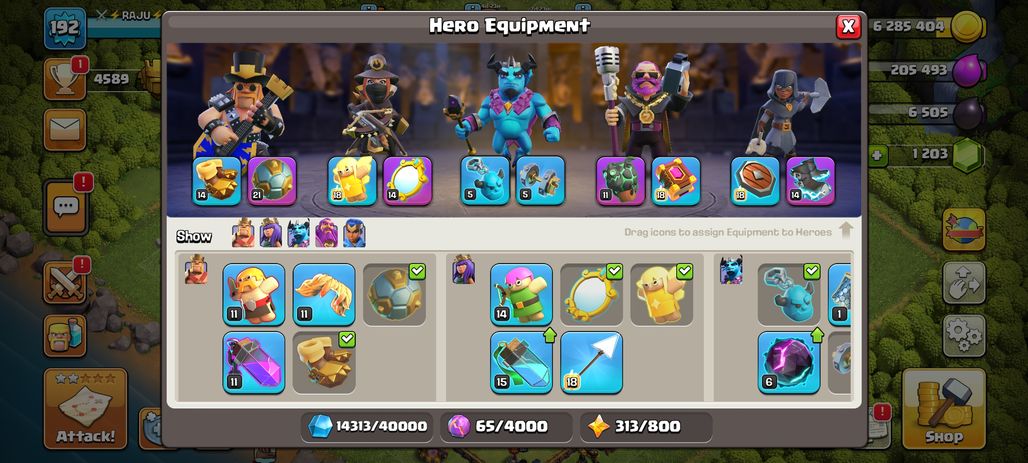Screen dimensions: 1028x463
Task: Click the drag-to-assign up arrow hint
Action: 846,231
